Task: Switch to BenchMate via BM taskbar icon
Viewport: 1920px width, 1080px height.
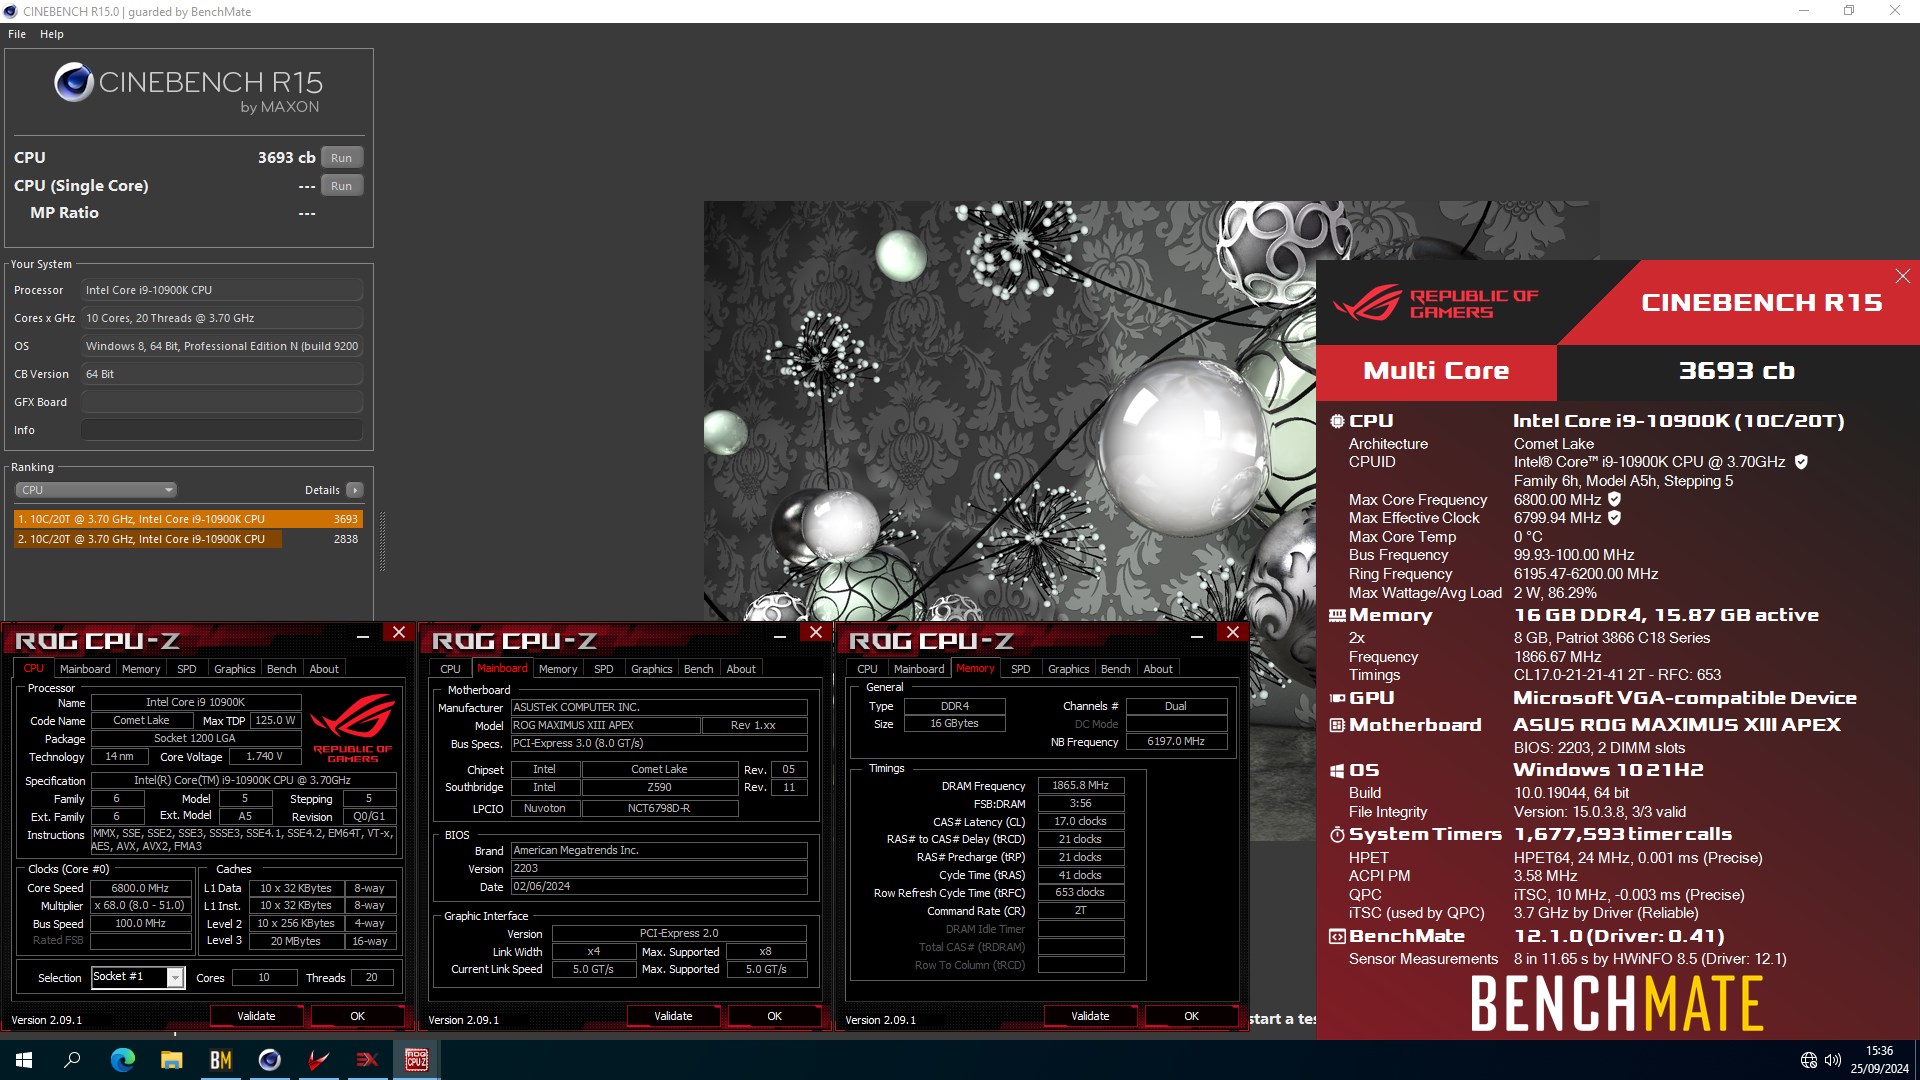Action: click(220, 1060)
